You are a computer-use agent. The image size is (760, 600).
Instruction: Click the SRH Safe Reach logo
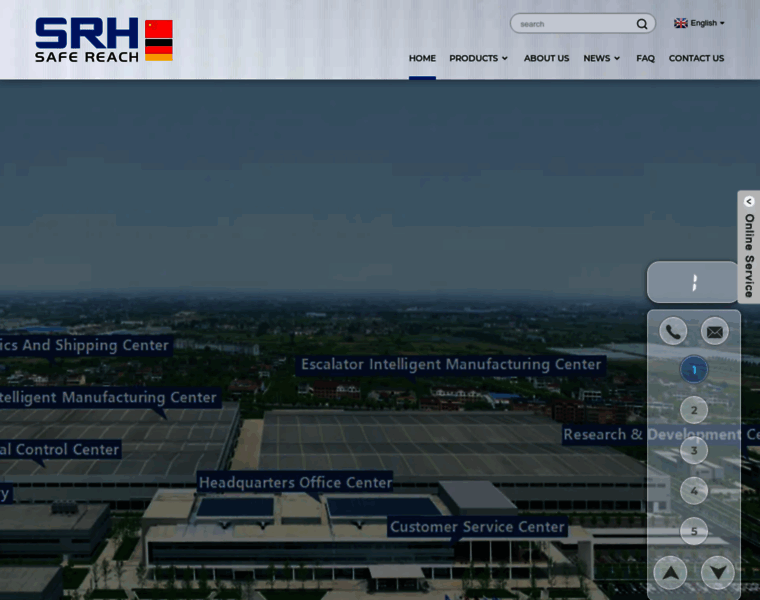(x=103, y=40)
